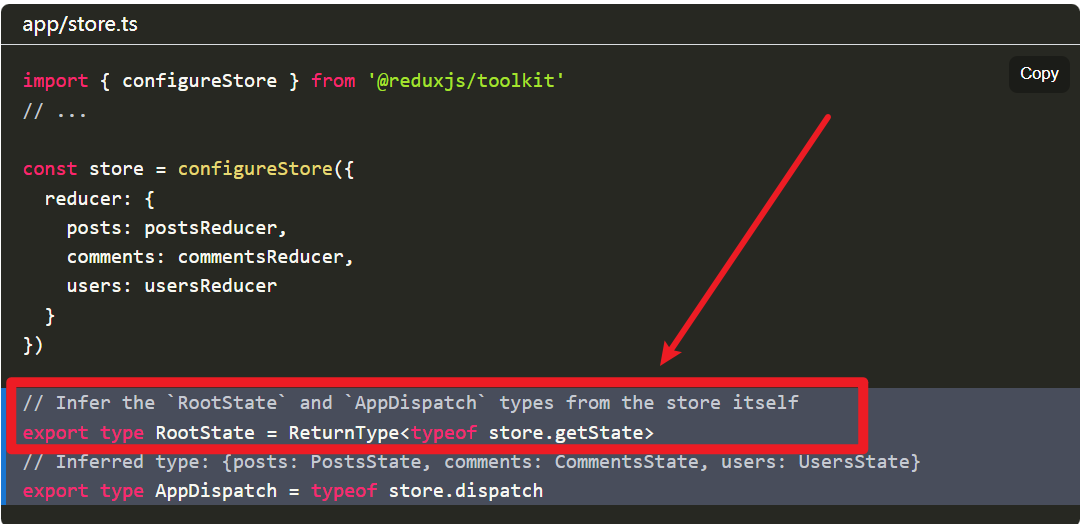The width and height of the screenshot is (1083, 524).
Task: Click the export type AppDispatch line
Action: [x=282, y=491]
